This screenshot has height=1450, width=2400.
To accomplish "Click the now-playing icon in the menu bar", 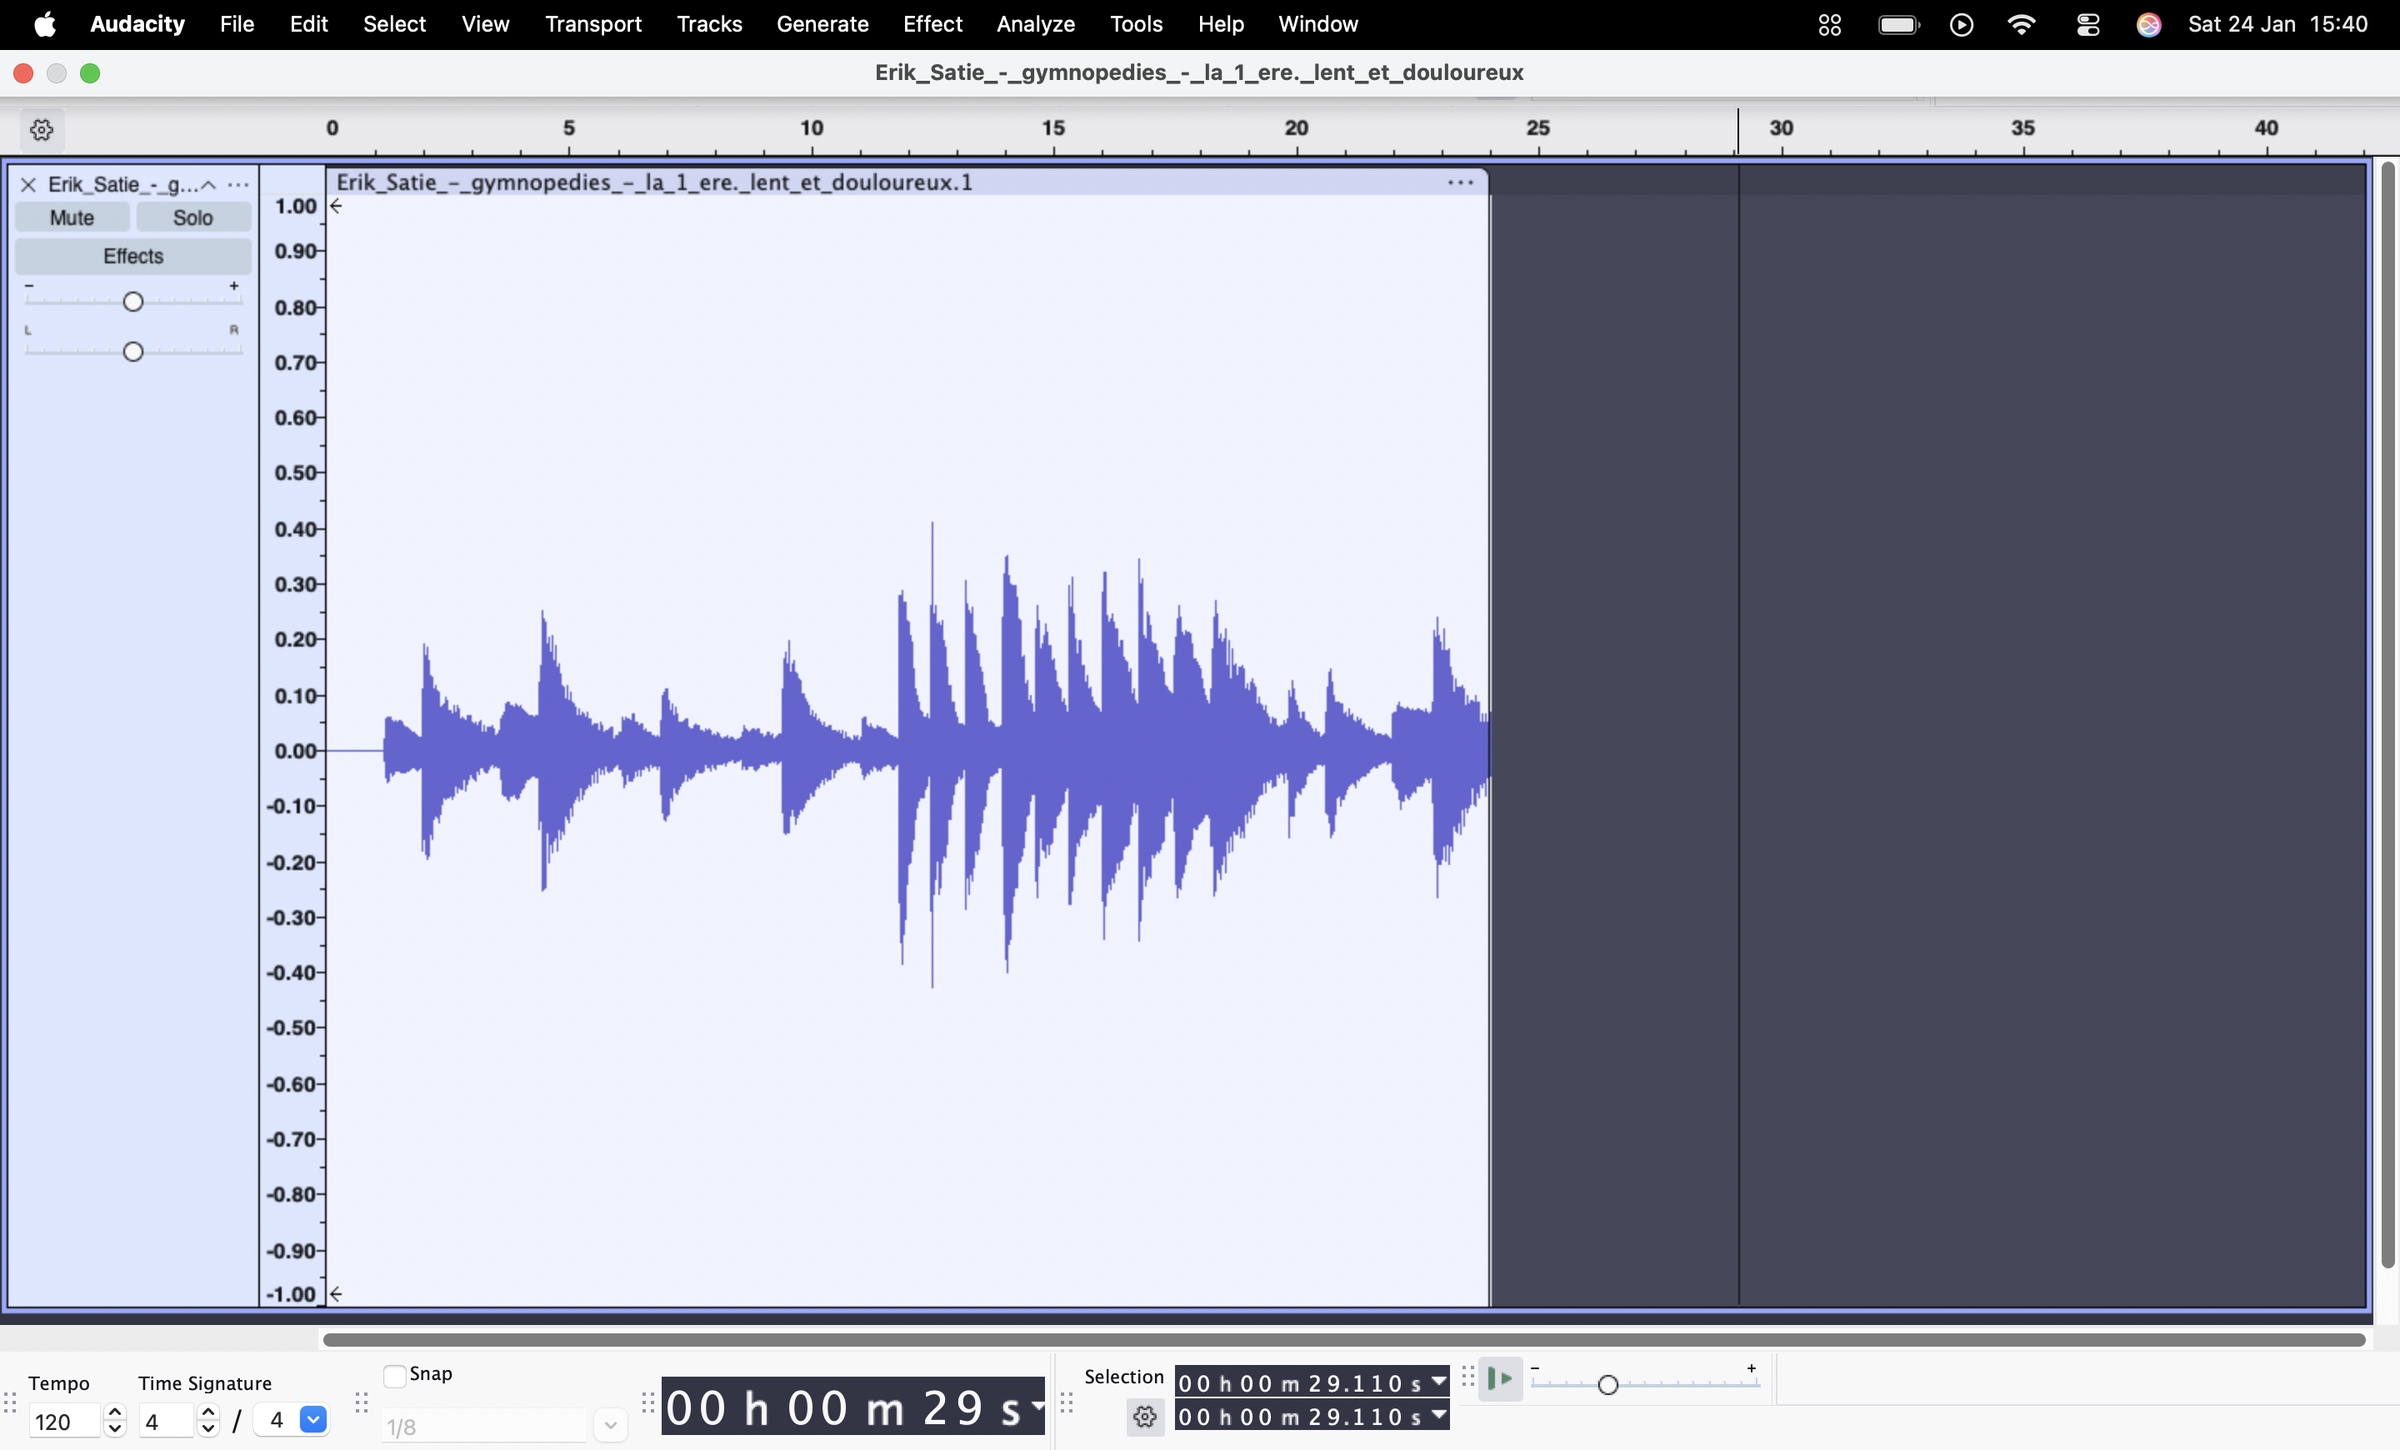I will click(x=1960, y=24).
